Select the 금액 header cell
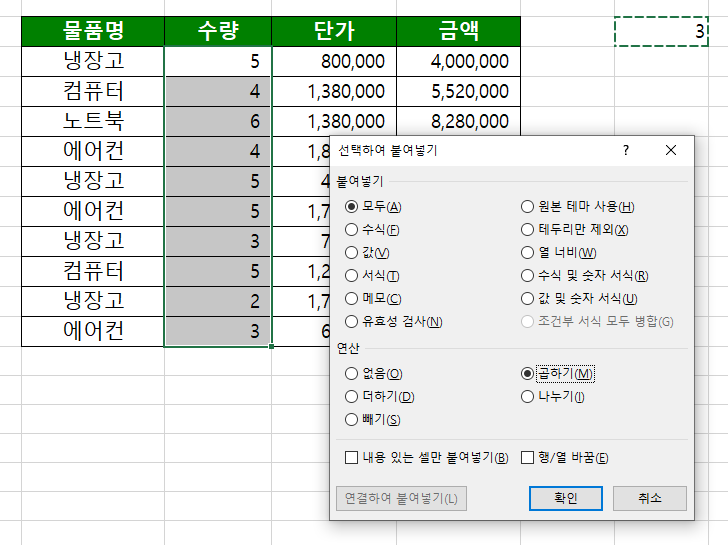This screenshot has width=728, height=545. tap(458, 31)
